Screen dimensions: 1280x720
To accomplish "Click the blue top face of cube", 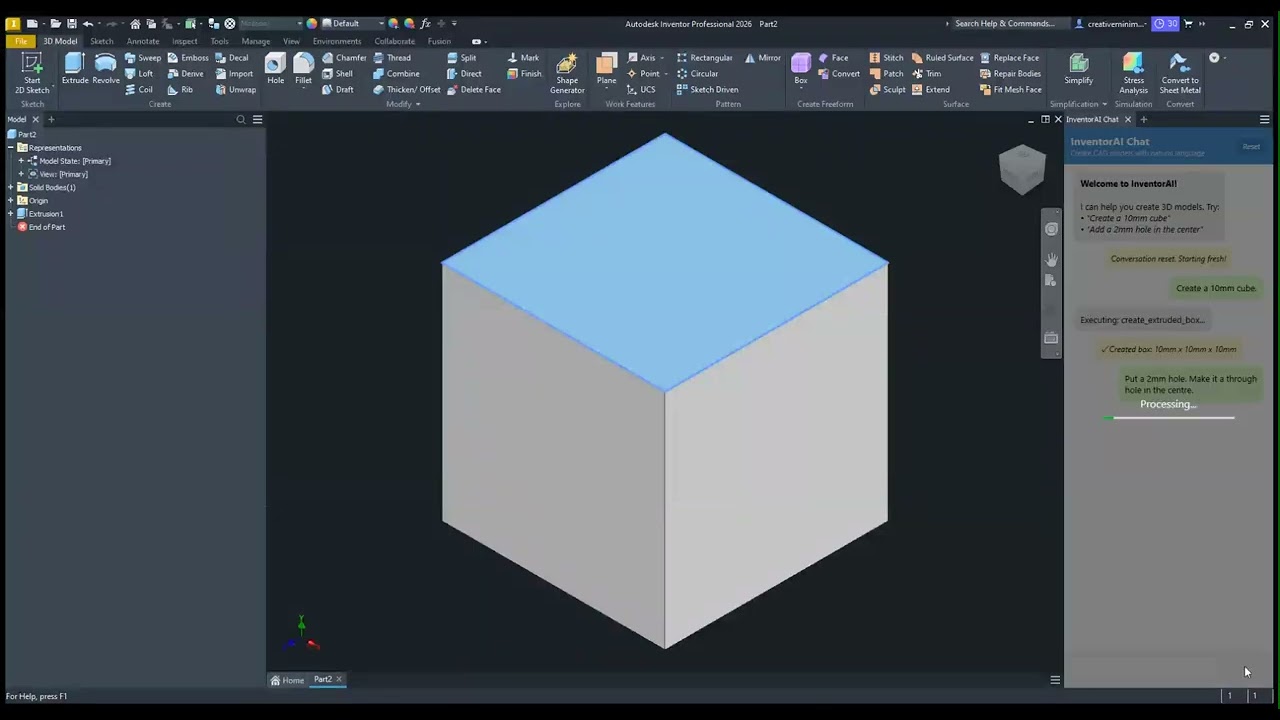I will click(665, 262).
